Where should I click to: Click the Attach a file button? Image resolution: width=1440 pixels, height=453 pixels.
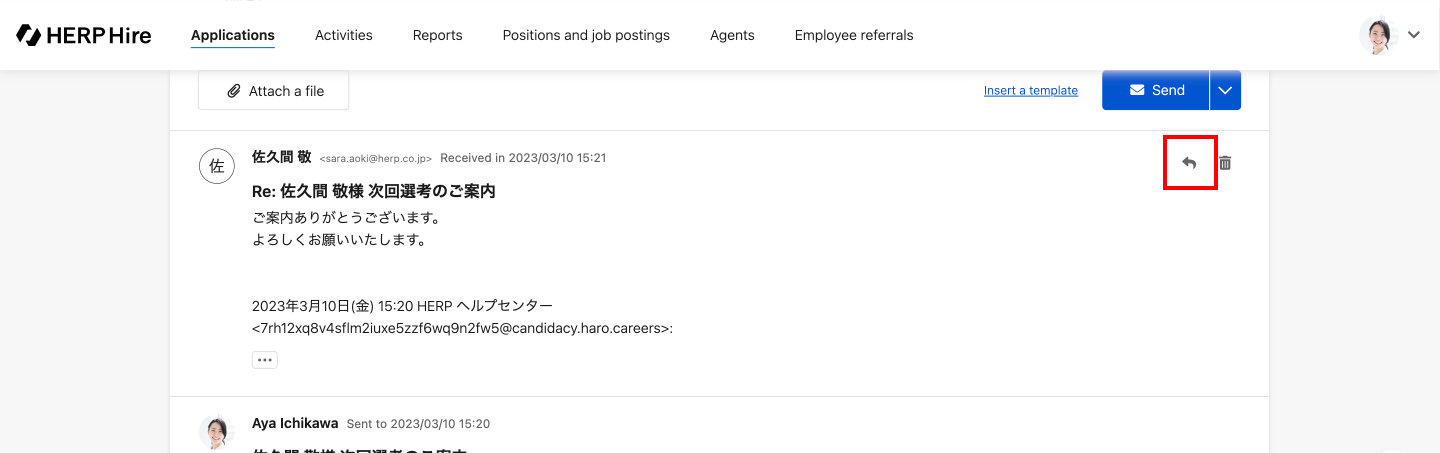[274, 91]
